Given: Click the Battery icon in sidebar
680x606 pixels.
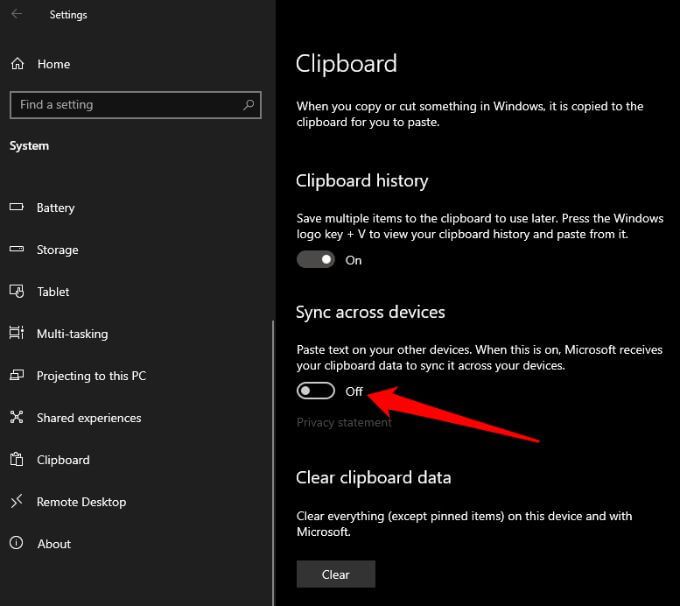Looking at the screenshot, I should [x=16, y=207].
